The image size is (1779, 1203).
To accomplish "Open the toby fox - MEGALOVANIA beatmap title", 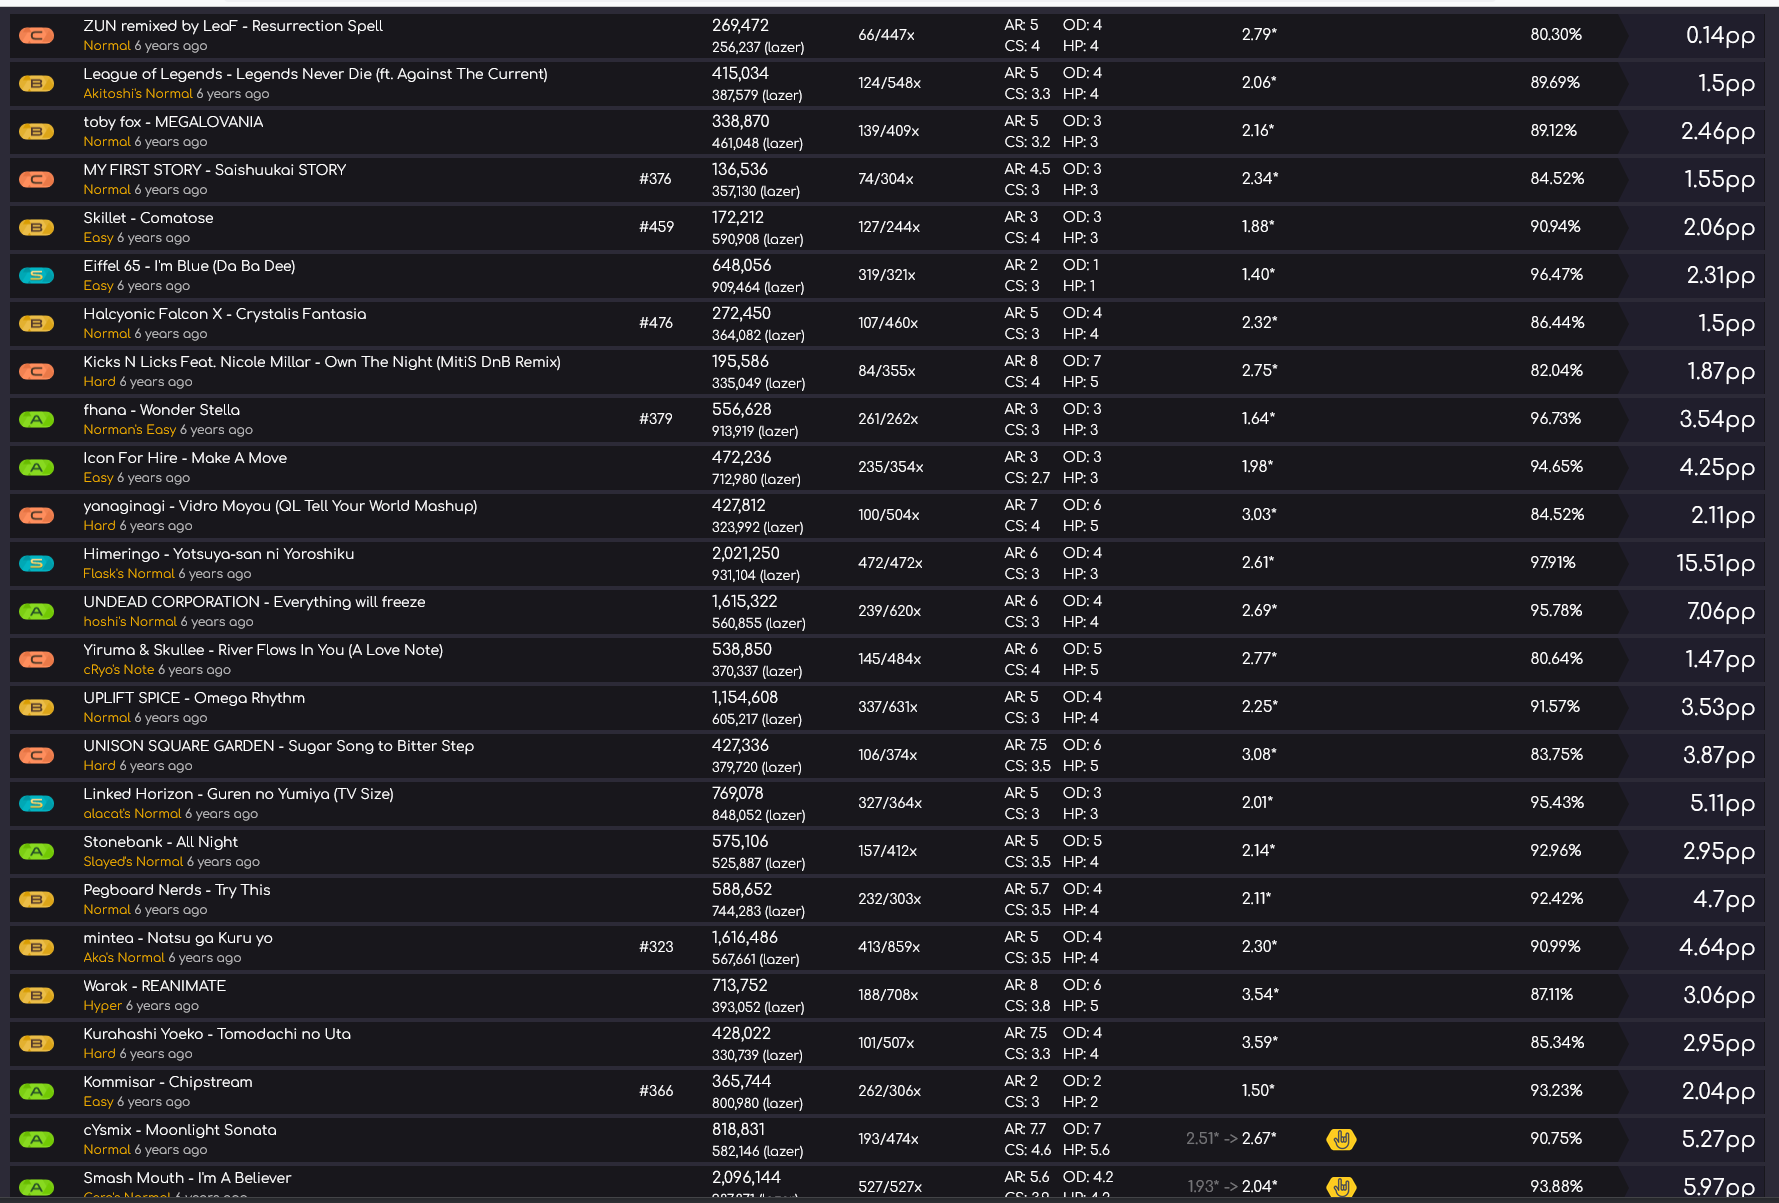I will point(173,122).
